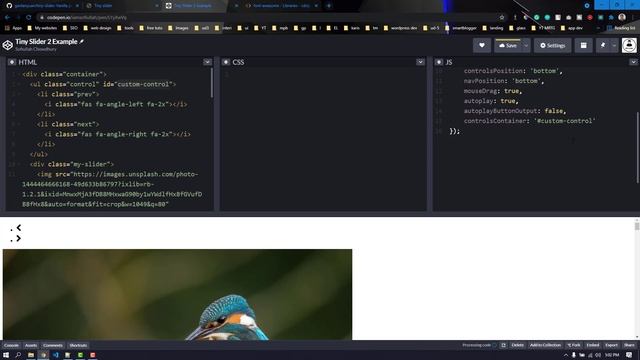The image size is (640, 360).
Task: Click the previous slide angle-left arrow
Action: pyautogui.click(x=19, y=228)
